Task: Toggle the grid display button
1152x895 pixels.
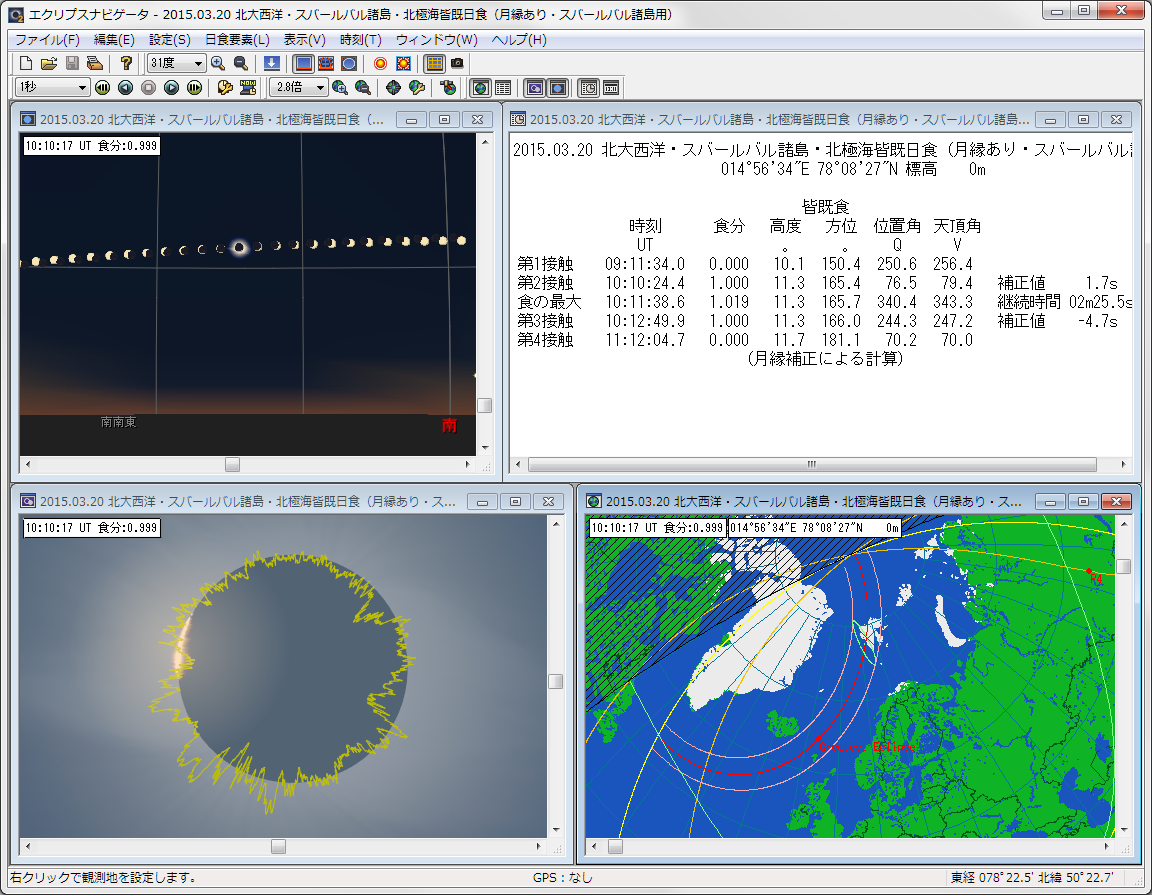Action: (x=434, y=63)
